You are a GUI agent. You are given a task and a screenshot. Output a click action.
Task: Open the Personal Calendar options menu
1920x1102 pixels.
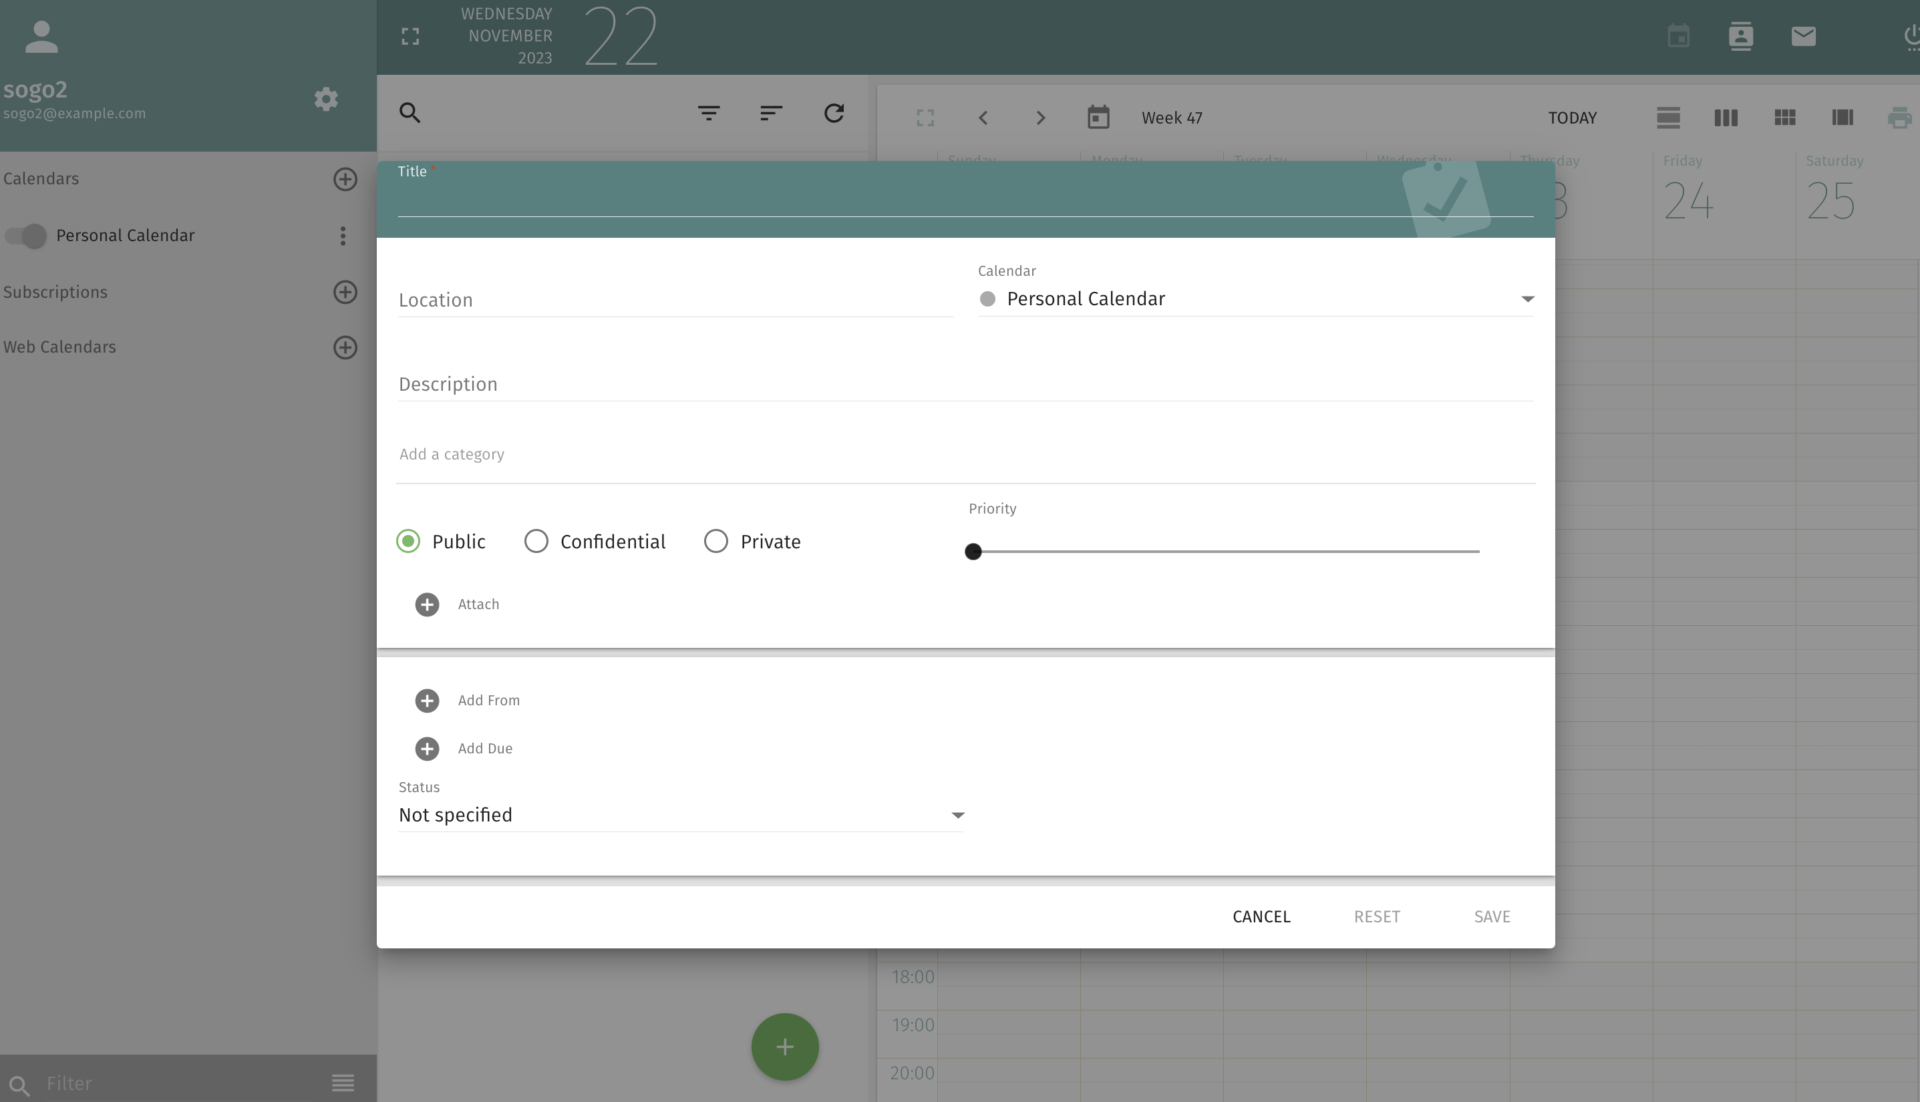(x=344, y=236)
